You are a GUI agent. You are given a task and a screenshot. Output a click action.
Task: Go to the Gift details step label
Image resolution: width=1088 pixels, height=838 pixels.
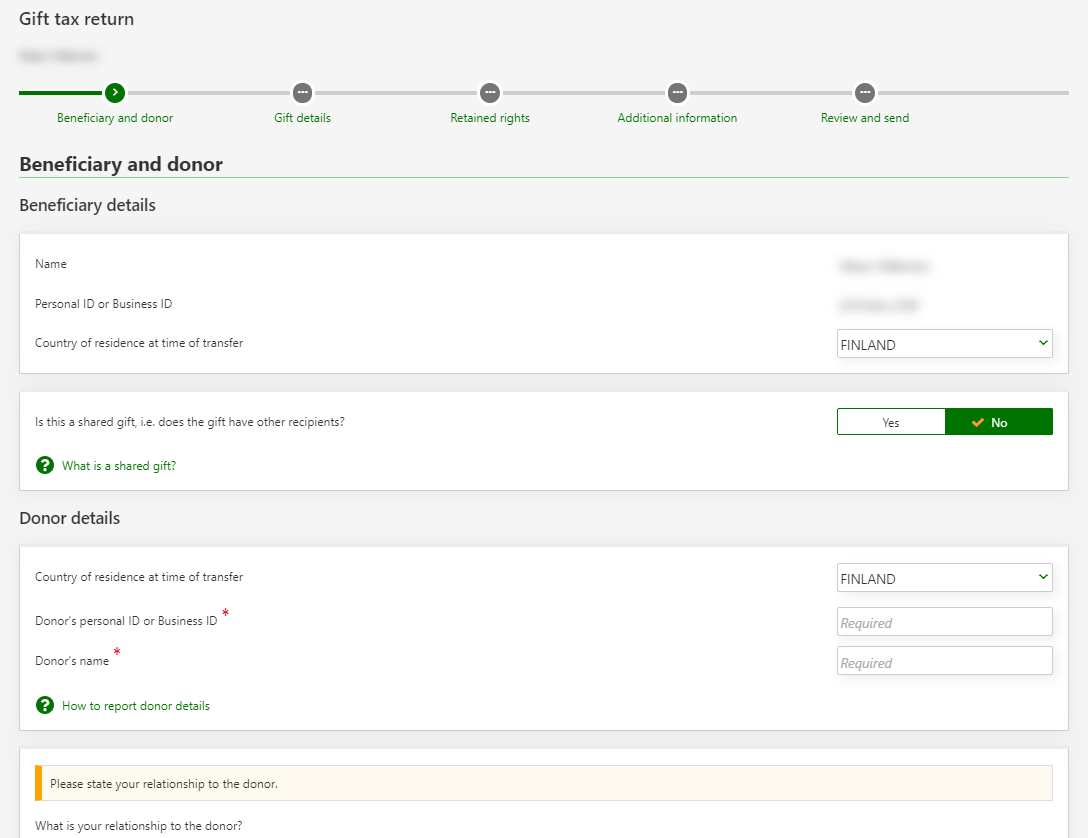[302, 118]
